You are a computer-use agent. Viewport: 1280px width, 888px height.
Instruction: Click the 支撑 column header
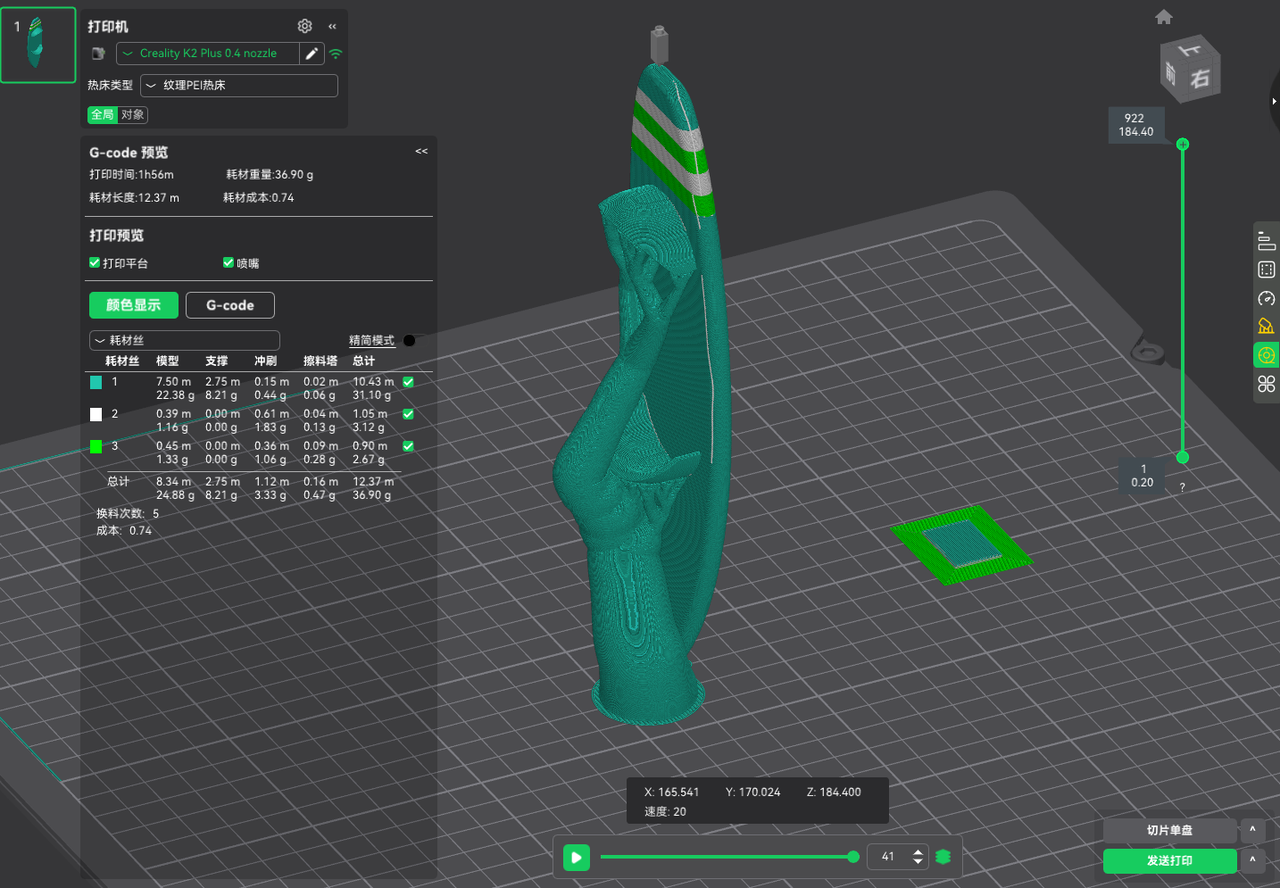pyautogui.click(x=217, y=361)
